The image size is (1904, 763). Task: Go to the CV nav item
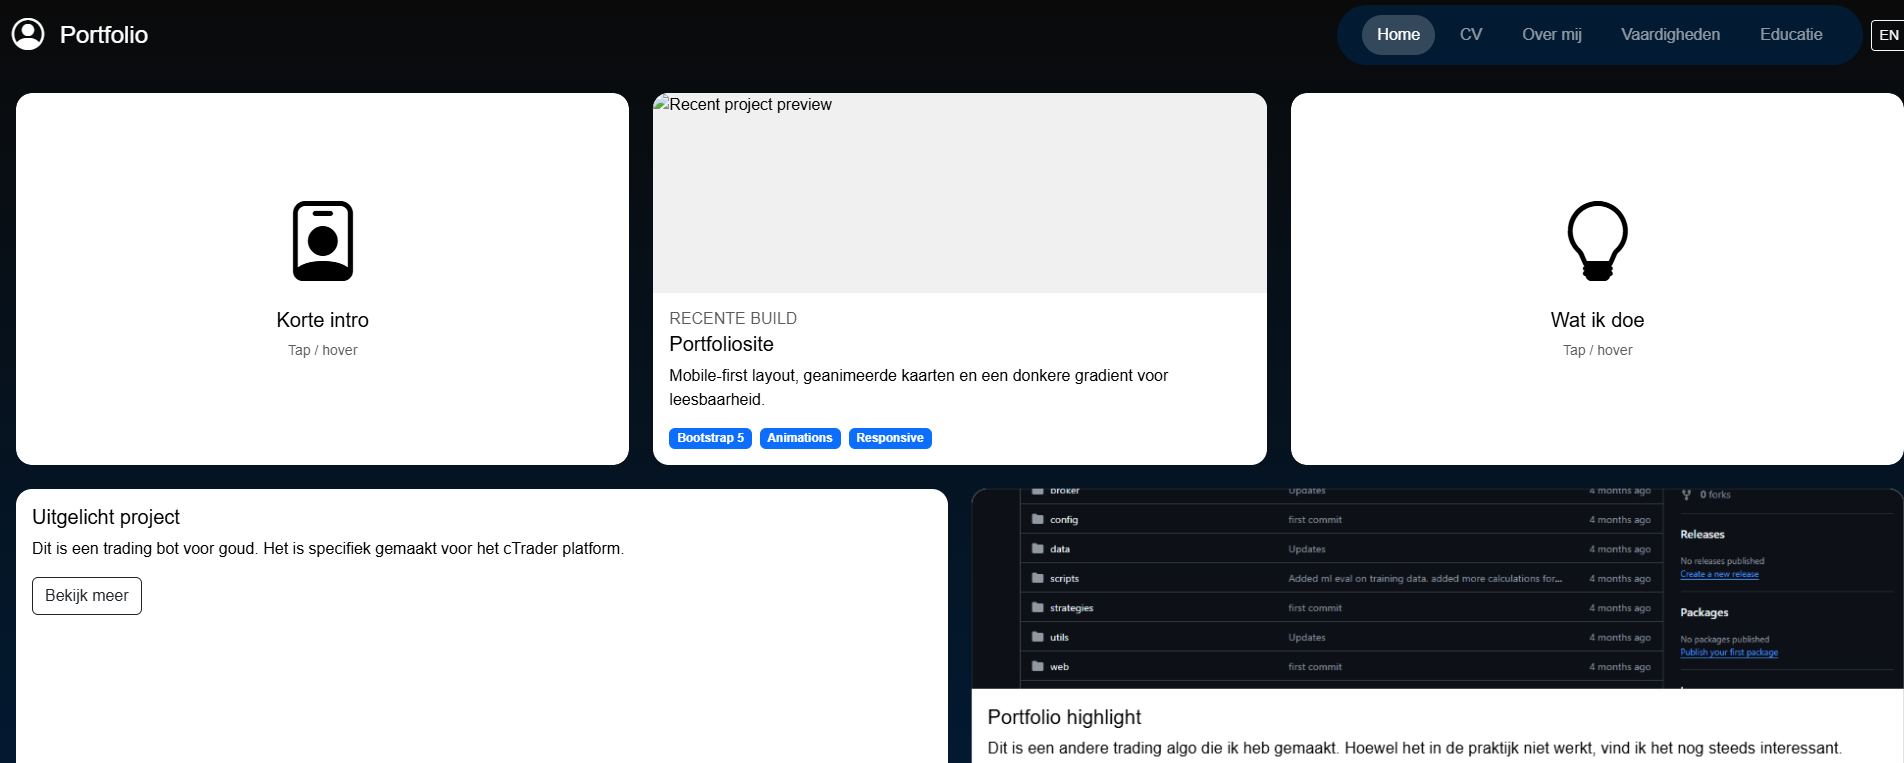(1470, 35)
